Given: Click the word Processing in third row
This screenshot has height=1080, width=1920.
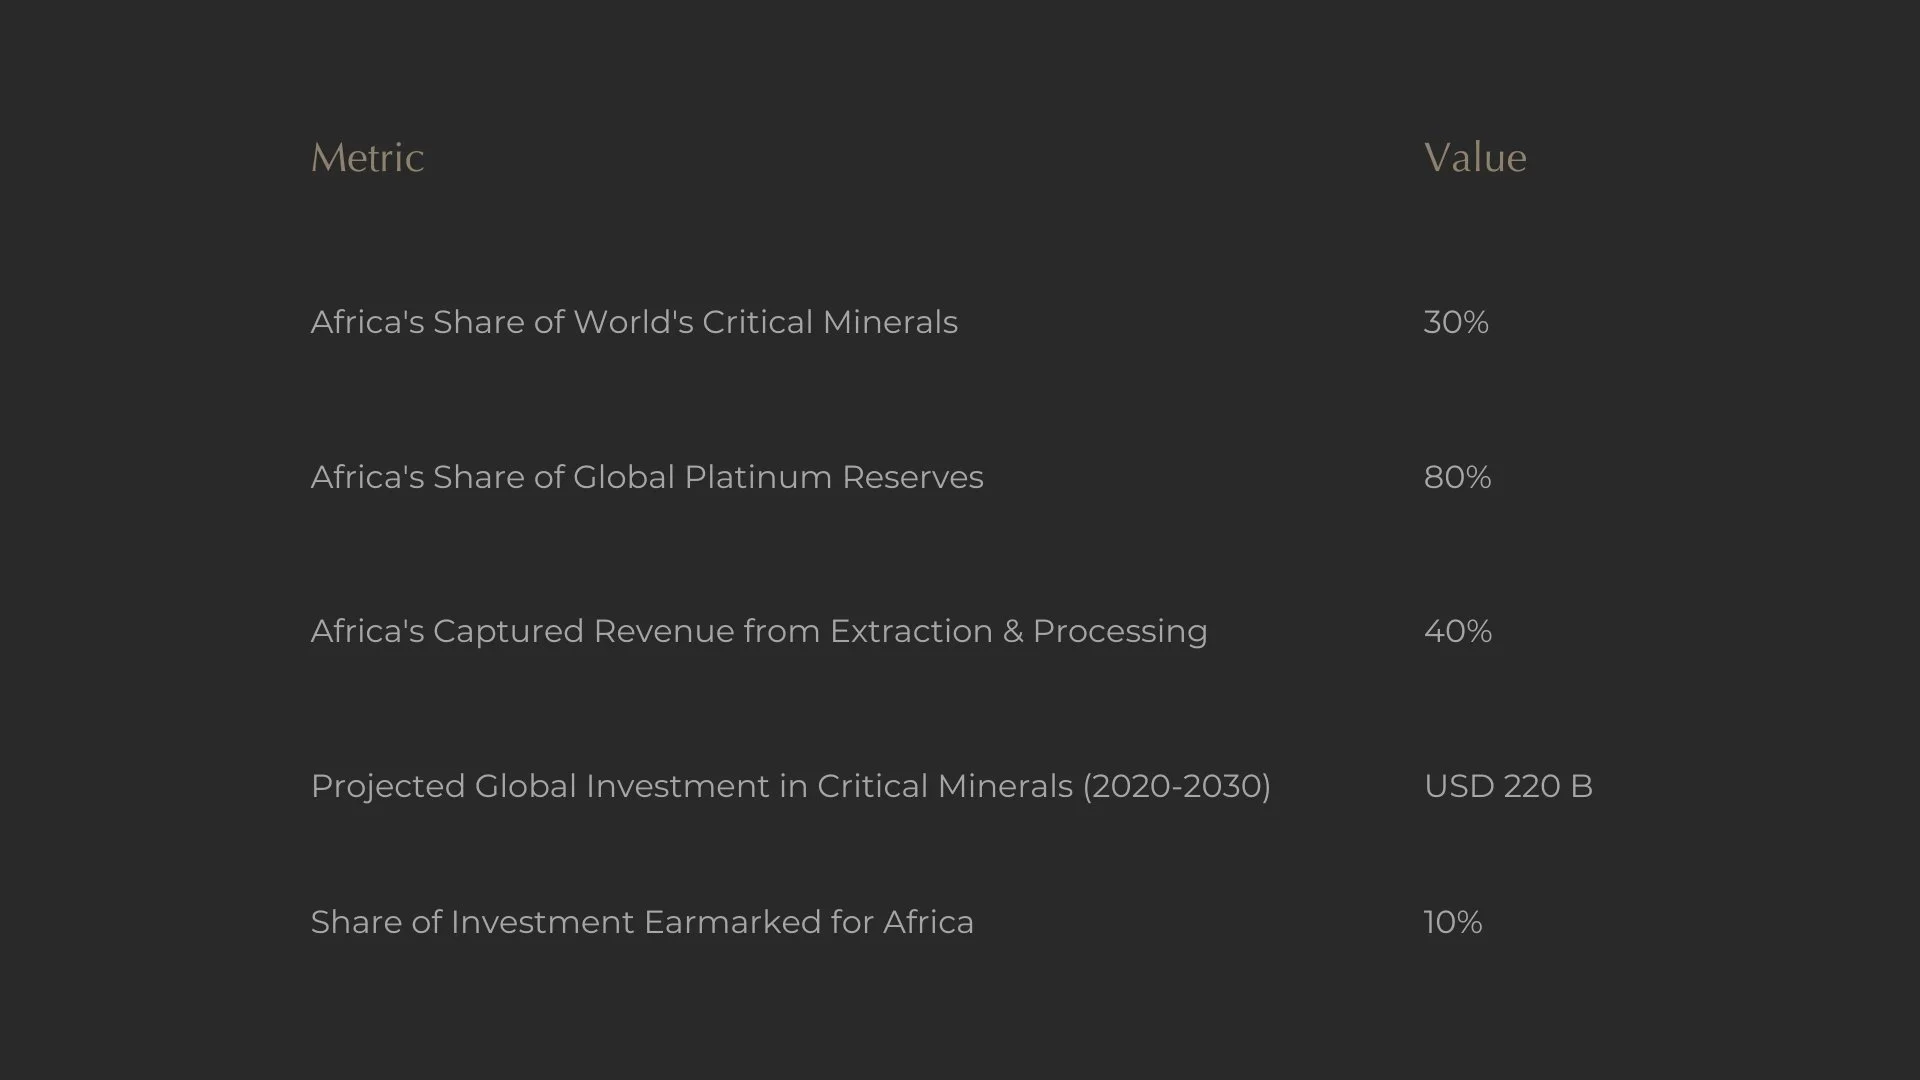Looking at the screenshot, I should tap(1120, 632).
